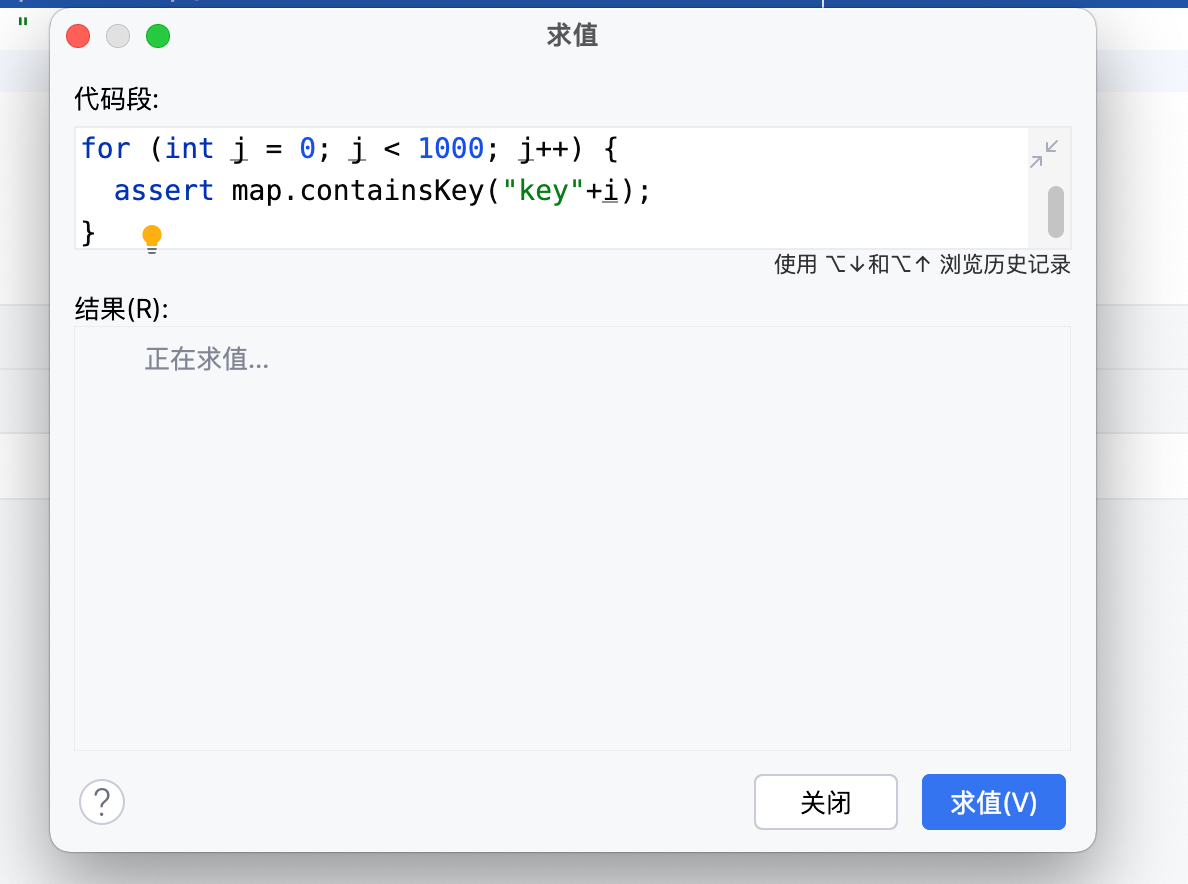Click the yellow light bulb intention icon
Image resolution: width=1188 pixels, height=884 pixels.
[x=152, y=238]
